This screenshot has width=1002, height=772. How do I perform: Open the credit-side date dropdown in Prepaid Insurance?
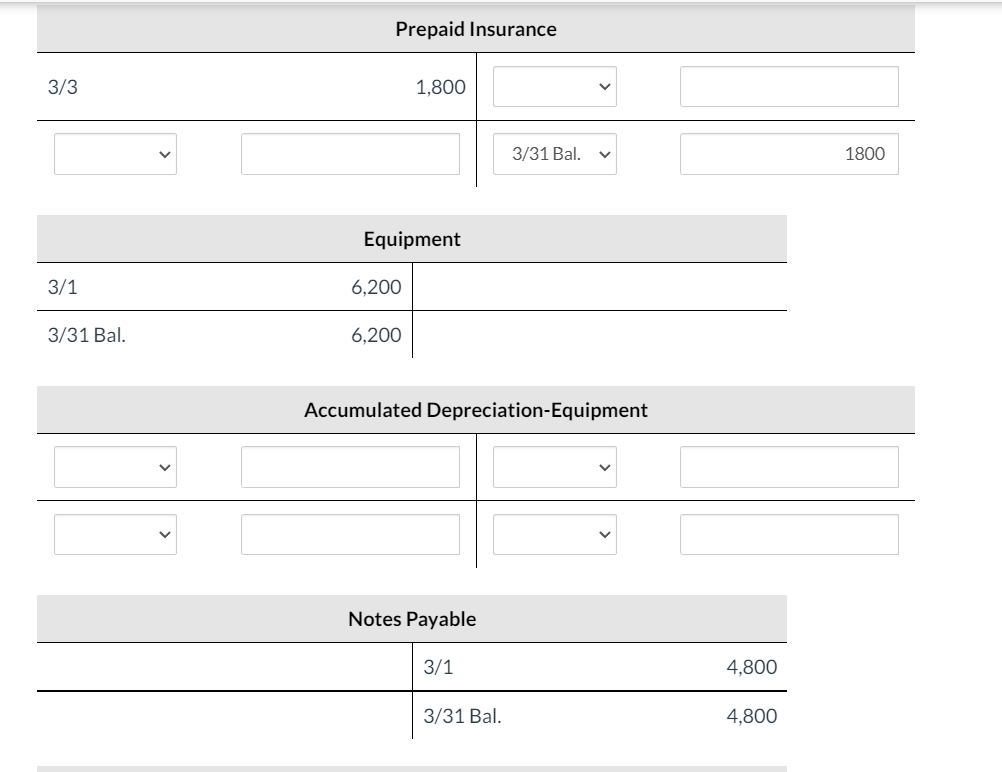554,87
